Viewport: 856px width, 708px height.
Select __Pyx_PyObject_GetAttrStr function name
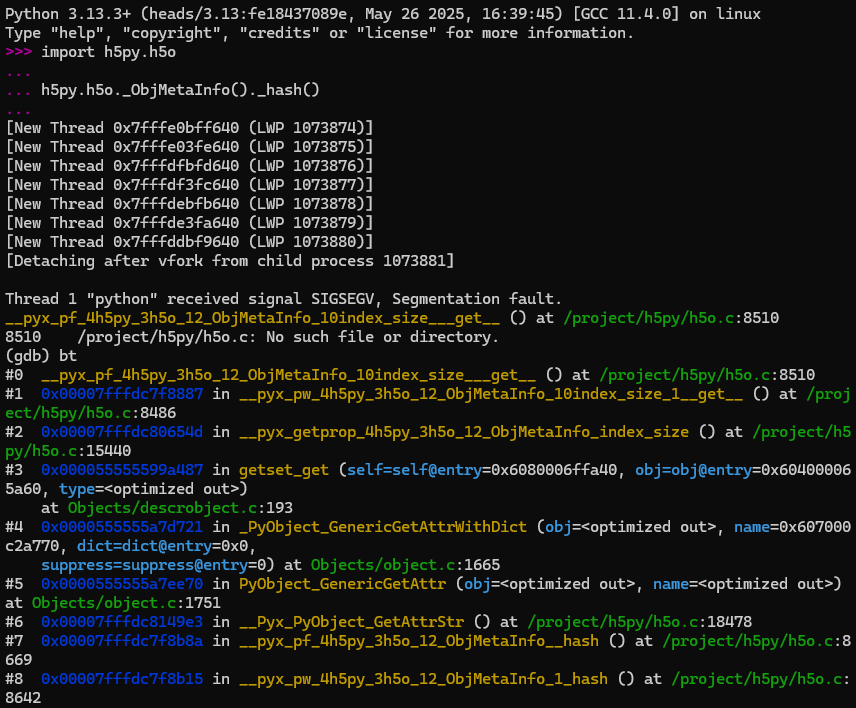[352, 622]
